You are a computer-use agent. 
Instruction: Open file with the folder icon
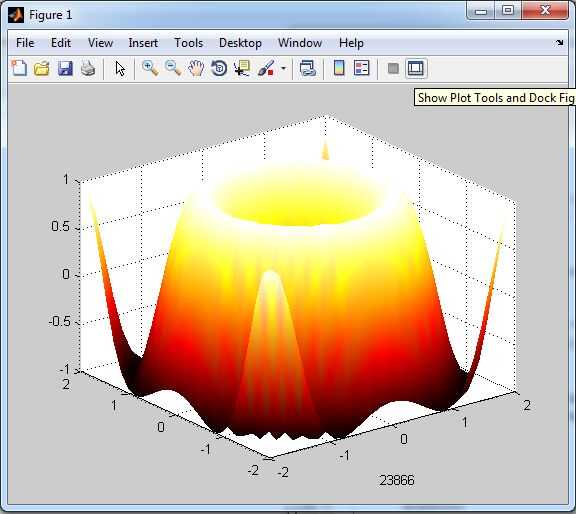coord(42,68)
